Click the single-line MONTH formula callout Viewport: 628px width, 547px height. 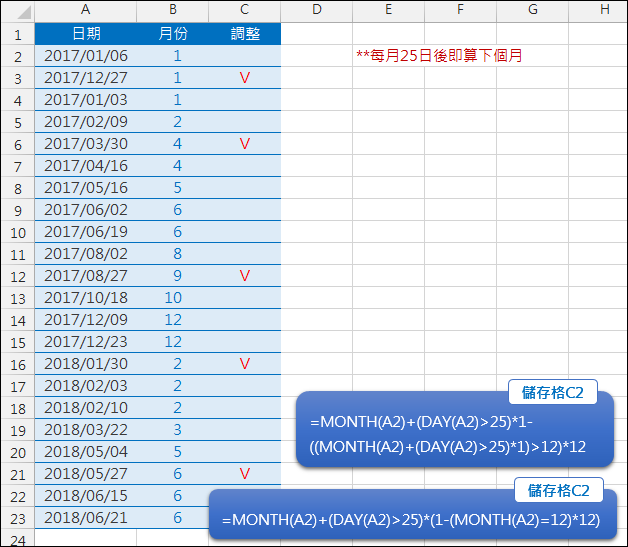[x=413, y=515]
